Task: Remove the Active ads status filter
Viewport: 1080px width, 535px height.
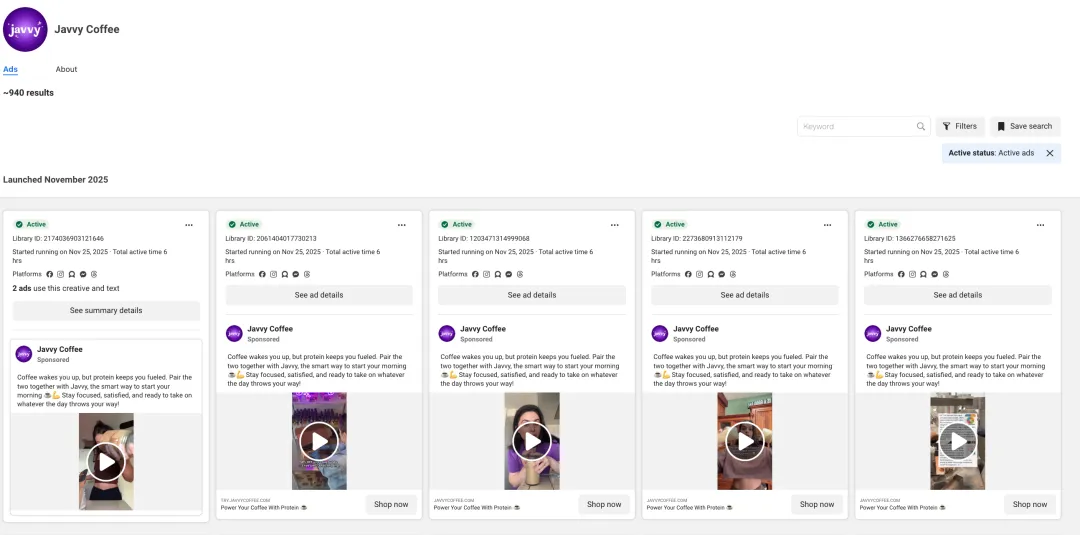Action: (1049, 153)
